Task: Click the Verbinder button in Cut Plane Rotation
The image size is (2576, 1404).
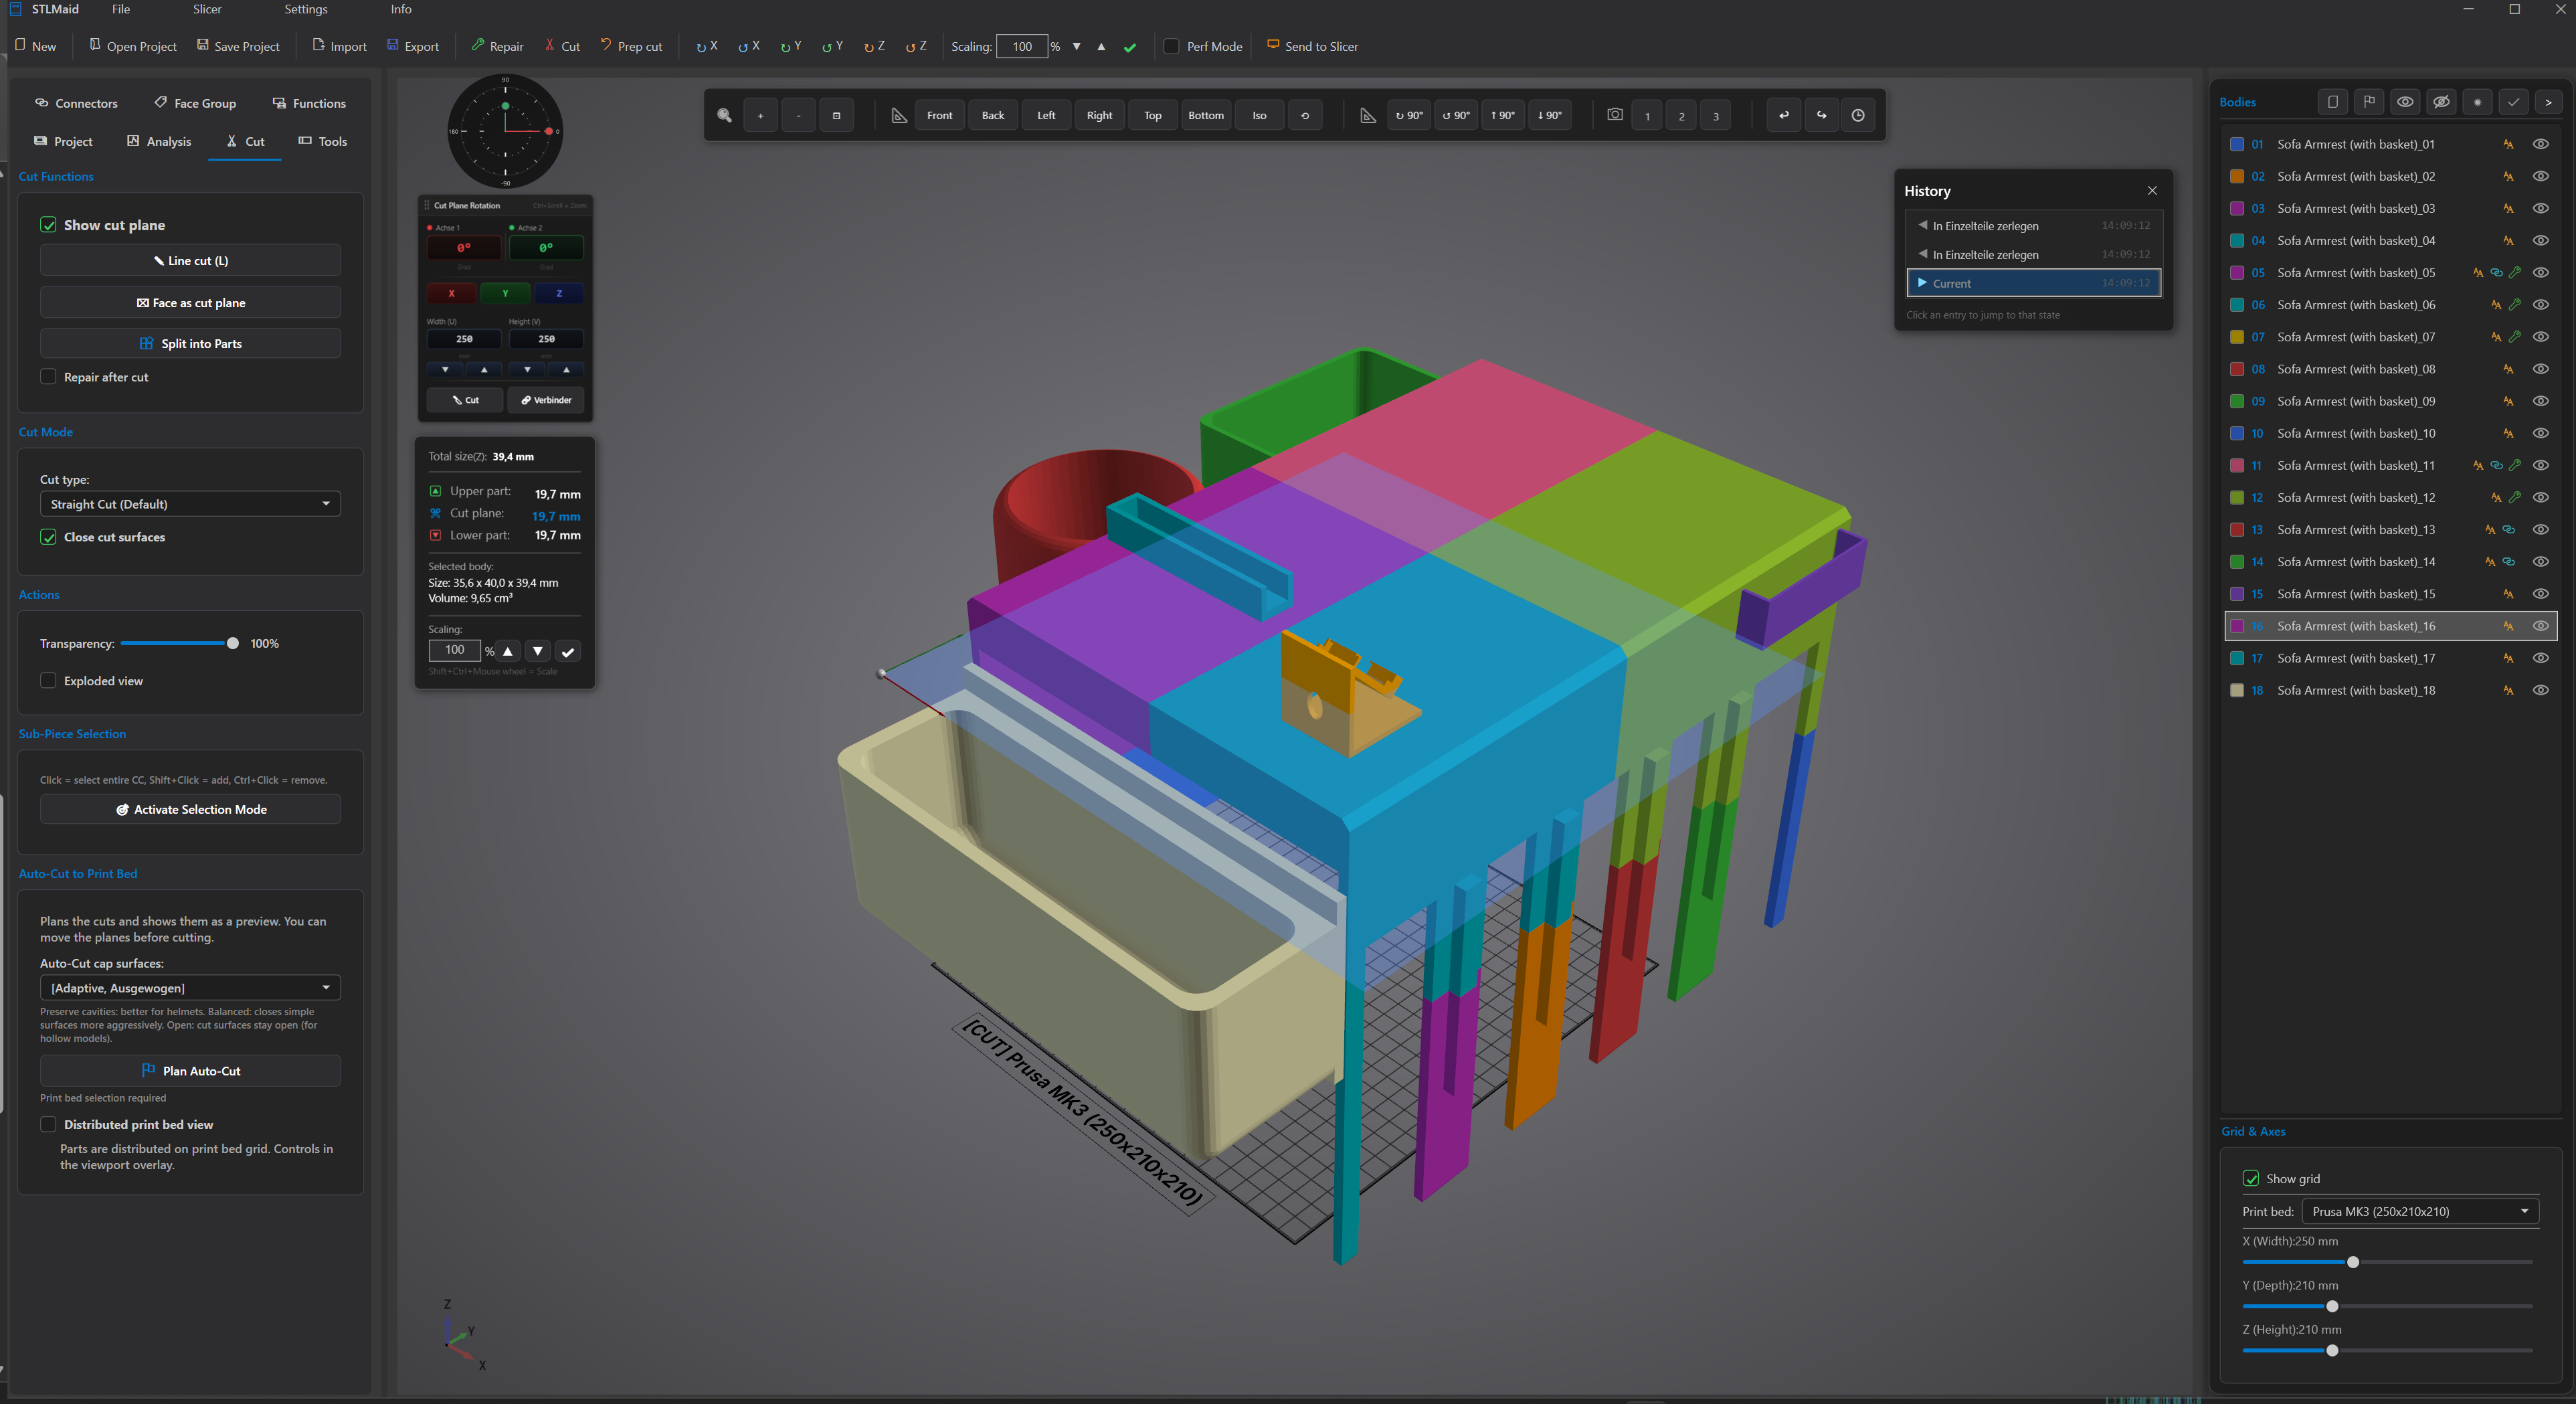Action: pos(546,400)
